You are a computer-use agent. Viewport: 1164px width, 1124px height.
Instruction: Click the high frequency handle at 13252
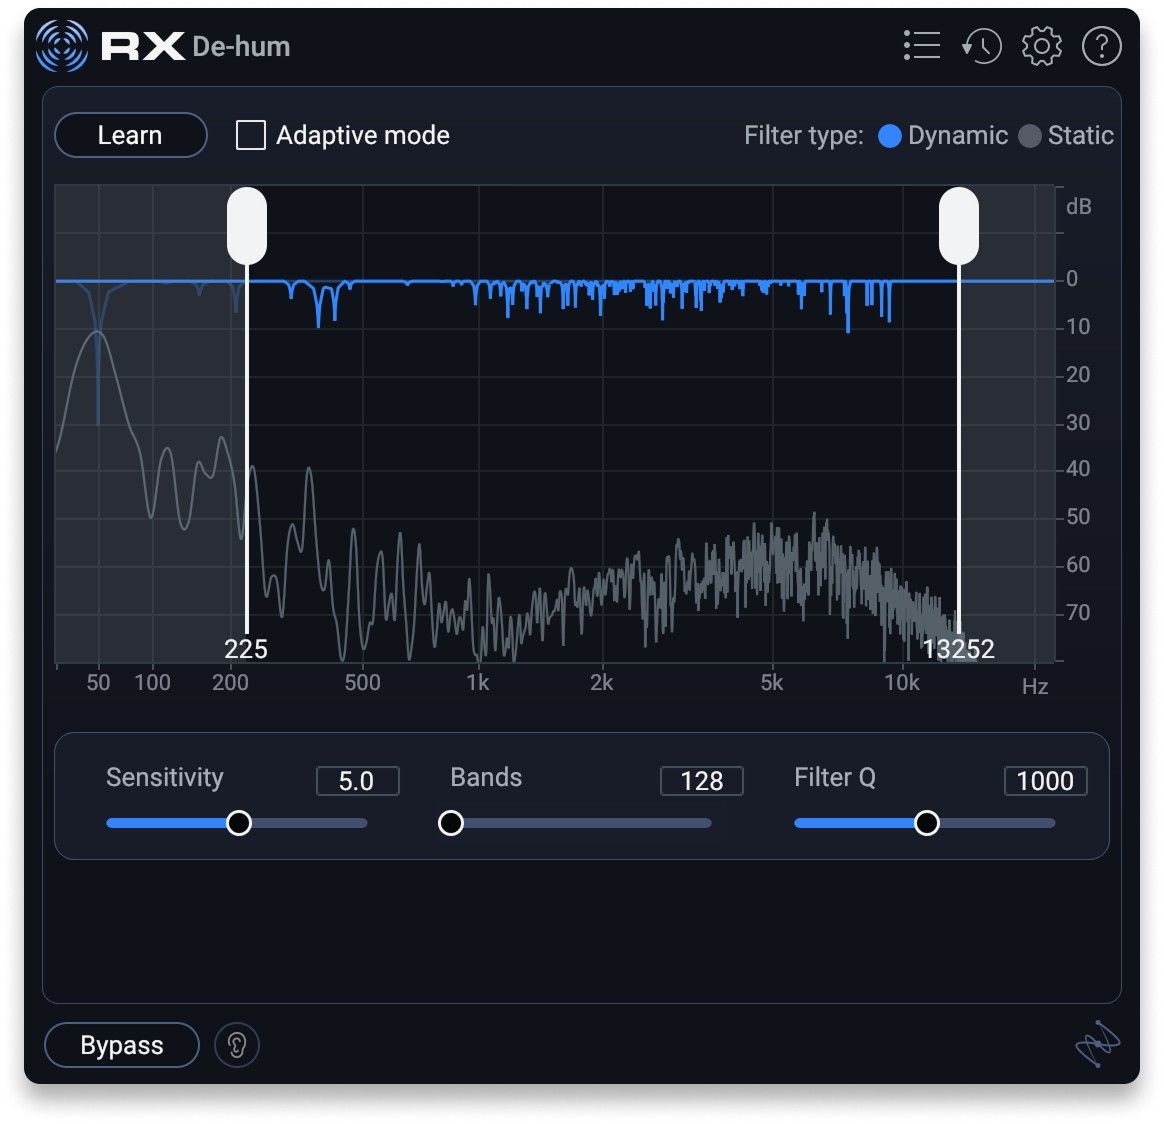[958, 226]
